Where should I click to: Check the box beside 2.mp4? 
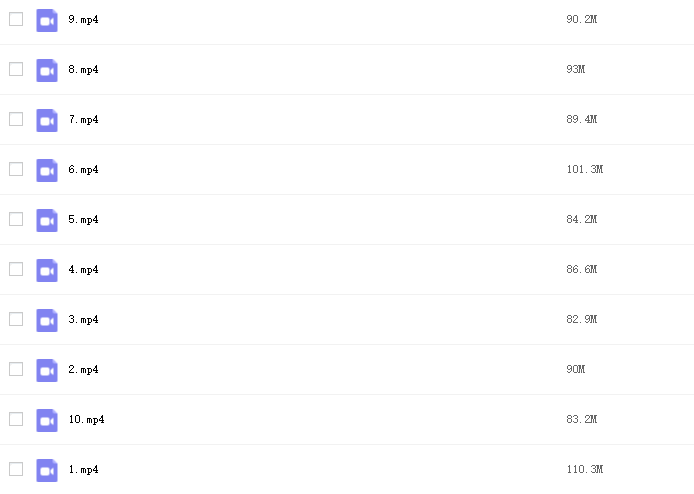point(16,369)
